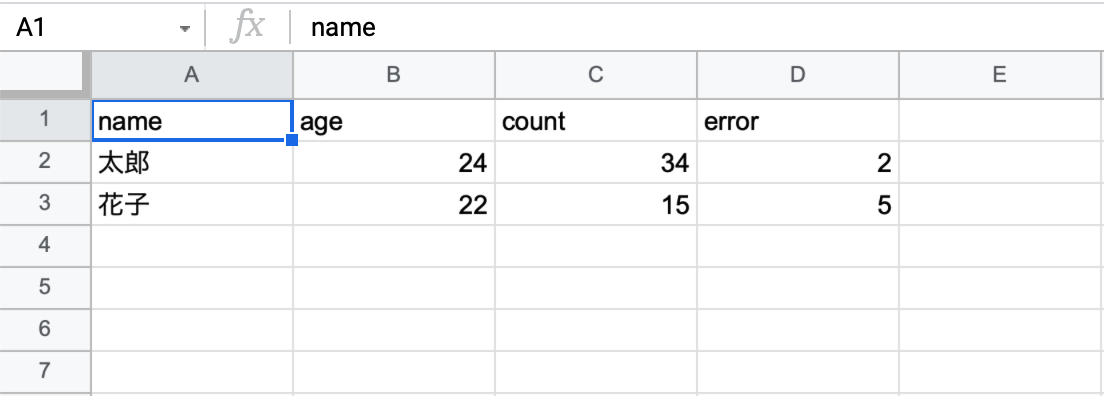This screenshot has height=396, width=1104.
Task: Select column B header
Action: pos(394,75)
